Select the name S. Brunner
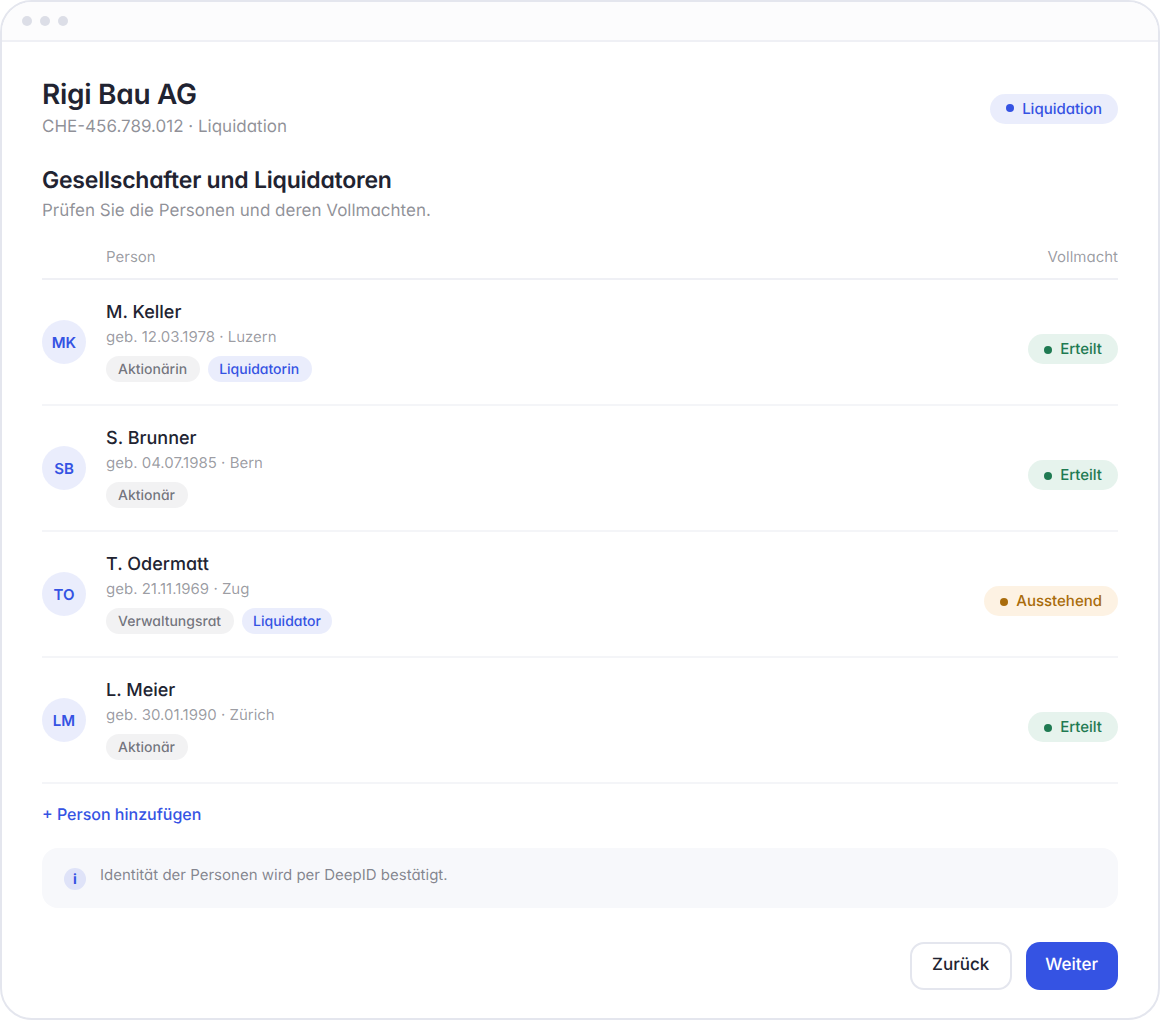The height and width of the screenshot is (1020, 1160). pyautogui.click(x=151, y=438)
